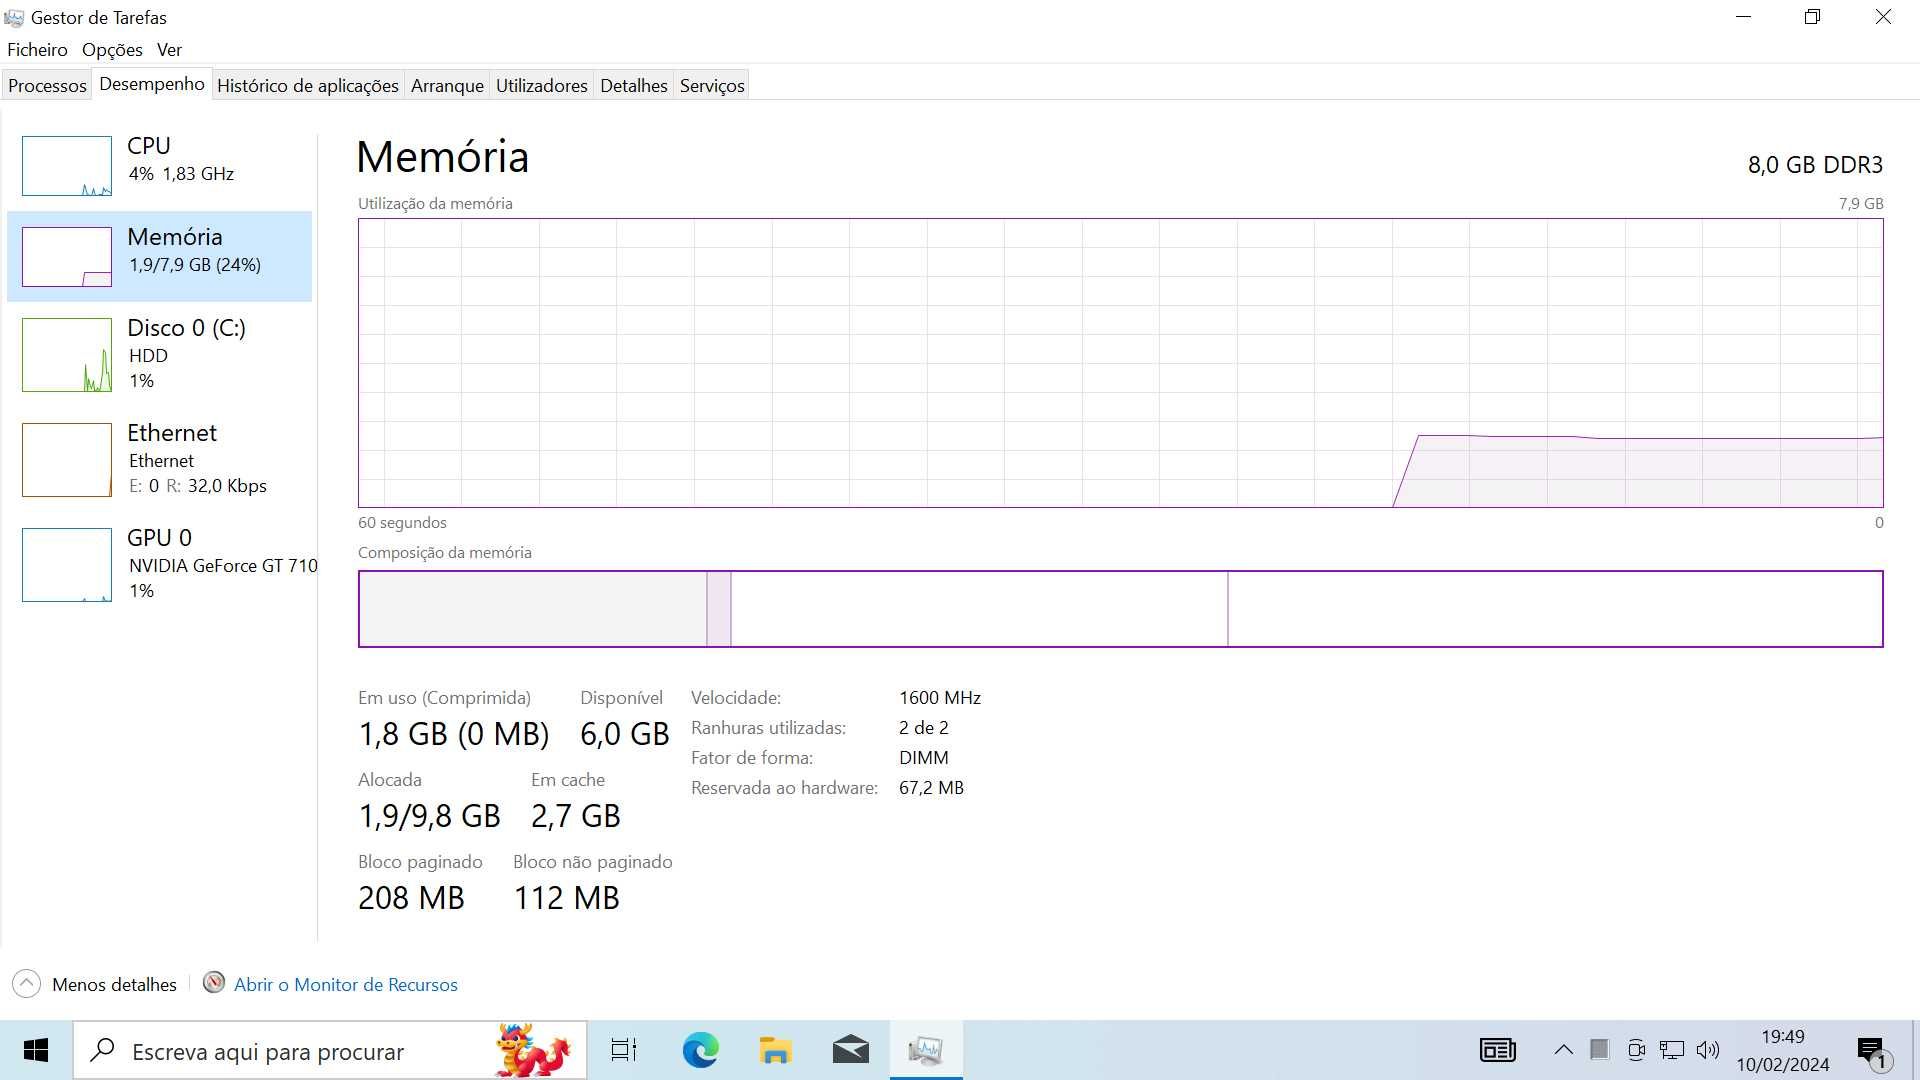Open the Ver menu
The width and height of the screenshot is (1920, 1080).
point(169,50)
